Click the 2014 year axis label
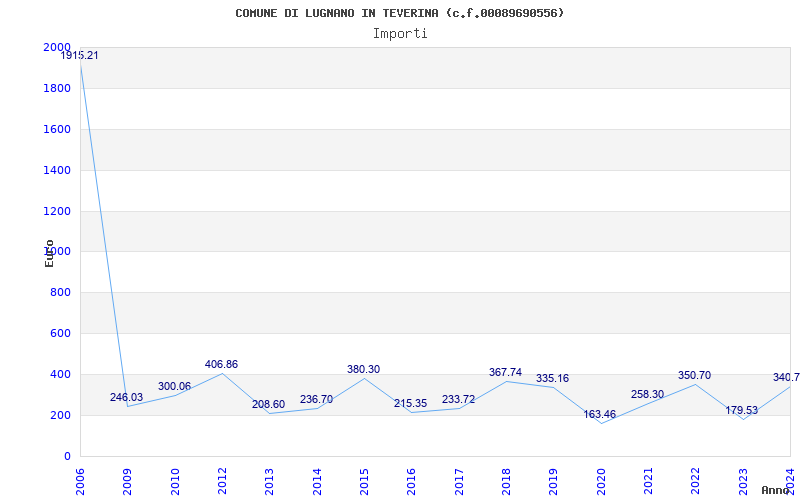Viewport: 800px width, 500px height. 317,482
